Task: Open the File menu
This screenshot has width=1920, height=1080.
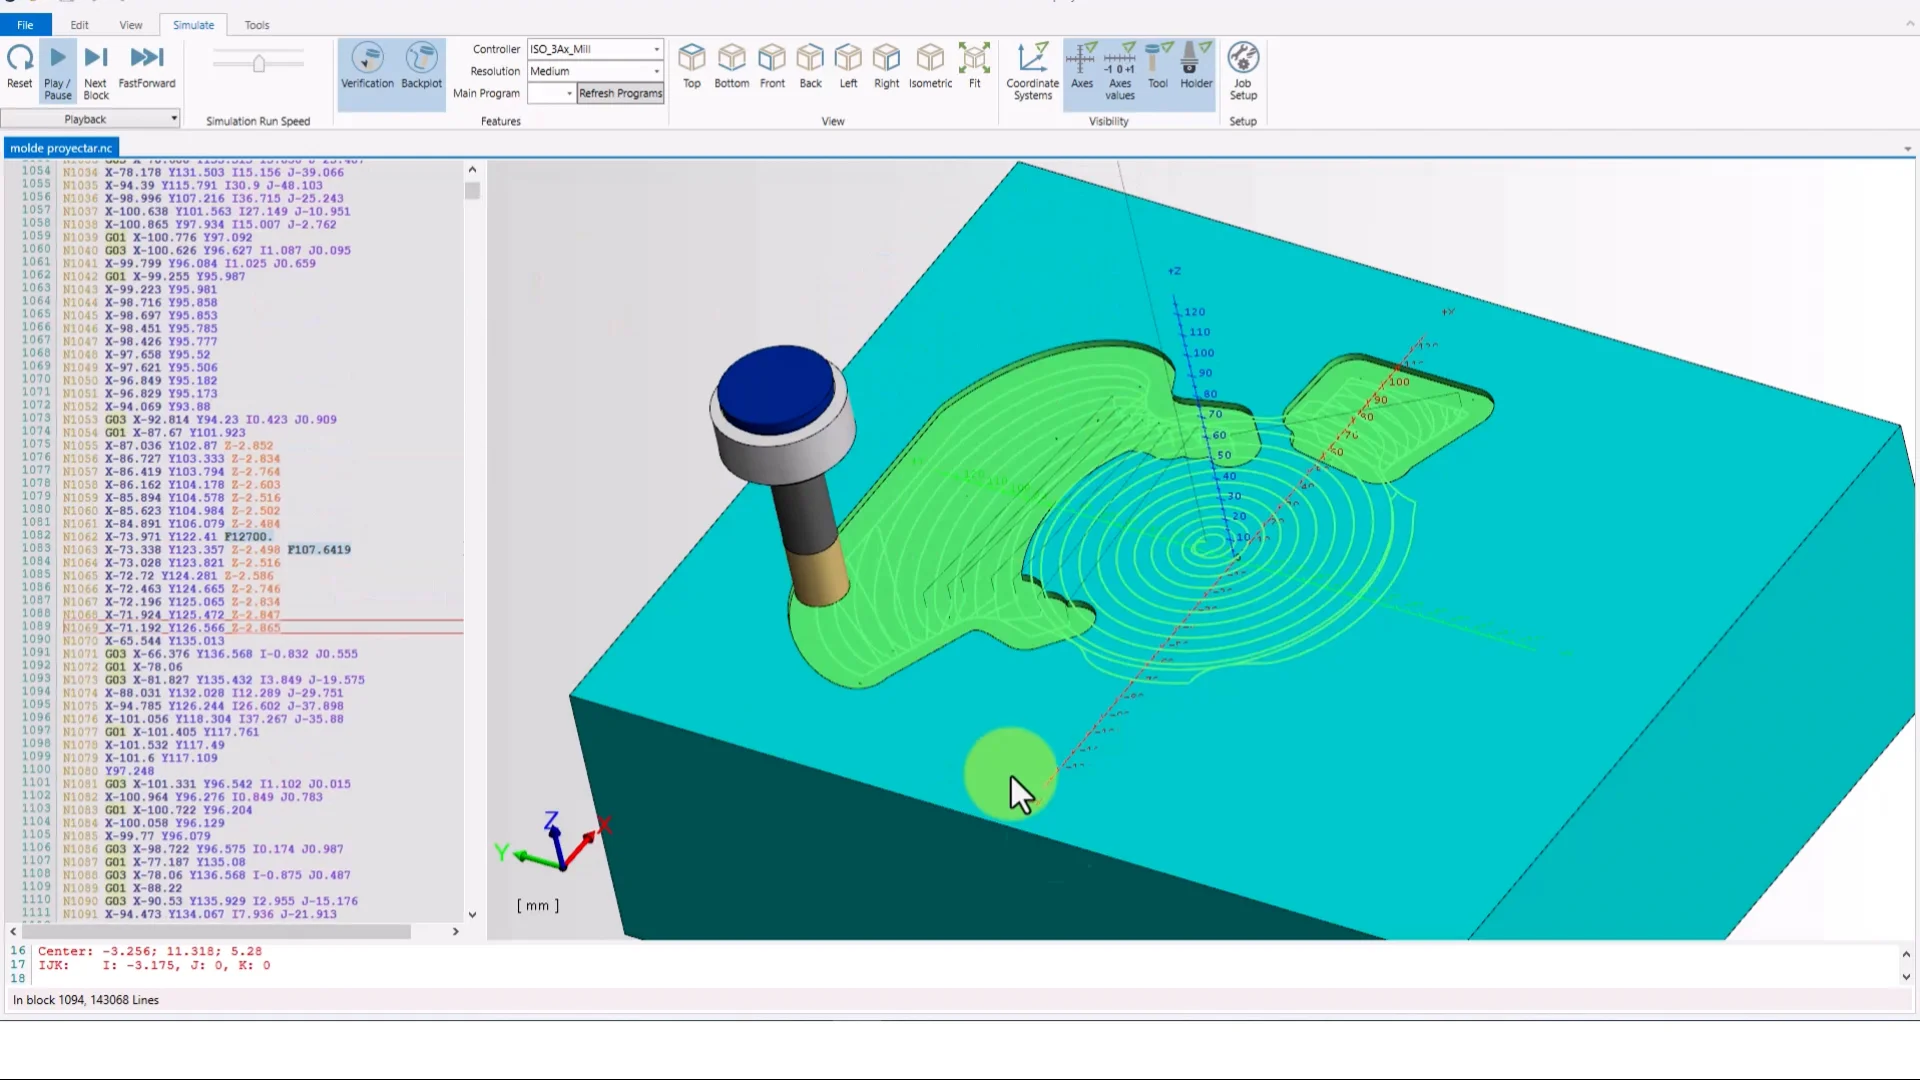Action: pos(25,25)
